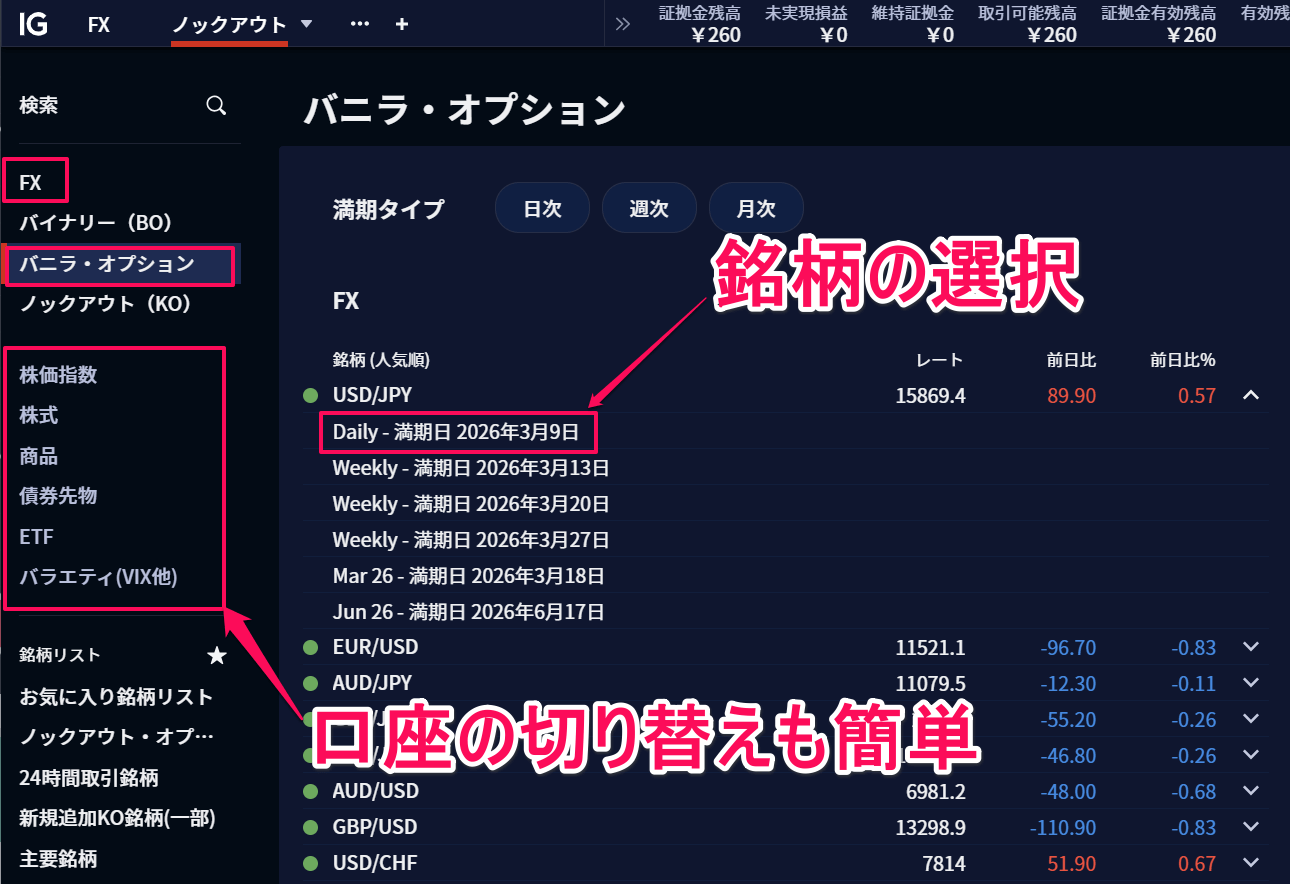The width and height of the screenshot is (1290, 884).
Task: Select 株式 in the category list
Action: 37,416
